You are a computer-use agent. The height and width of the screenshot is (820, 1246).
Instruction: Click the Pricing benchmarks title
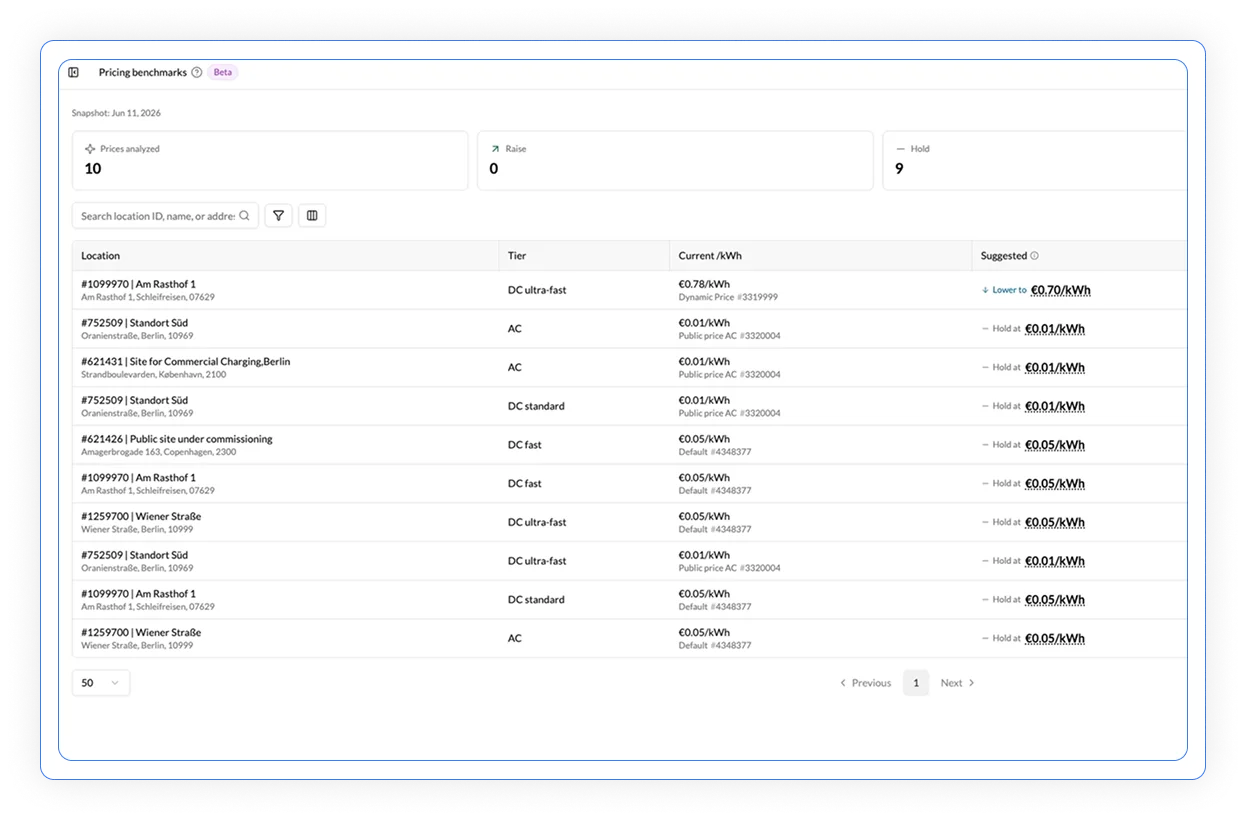(143, 72)
